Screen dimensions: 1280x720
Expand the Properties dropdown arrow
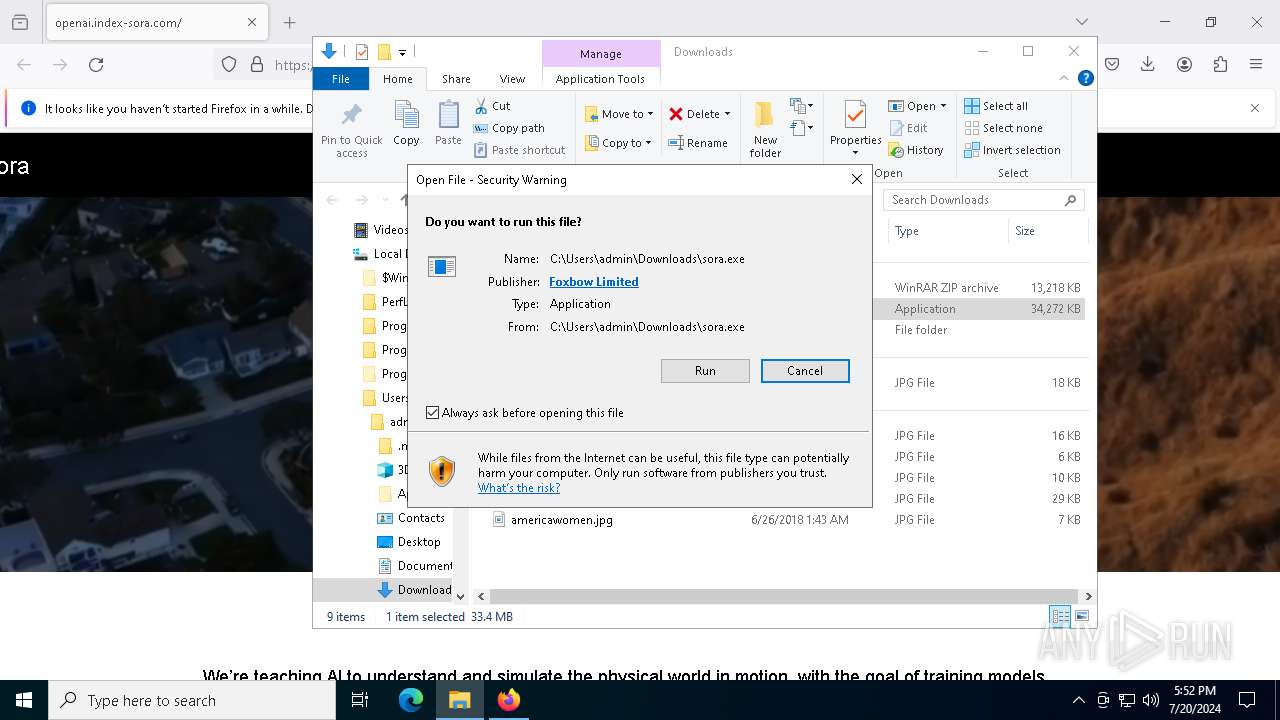coord(855,153)
